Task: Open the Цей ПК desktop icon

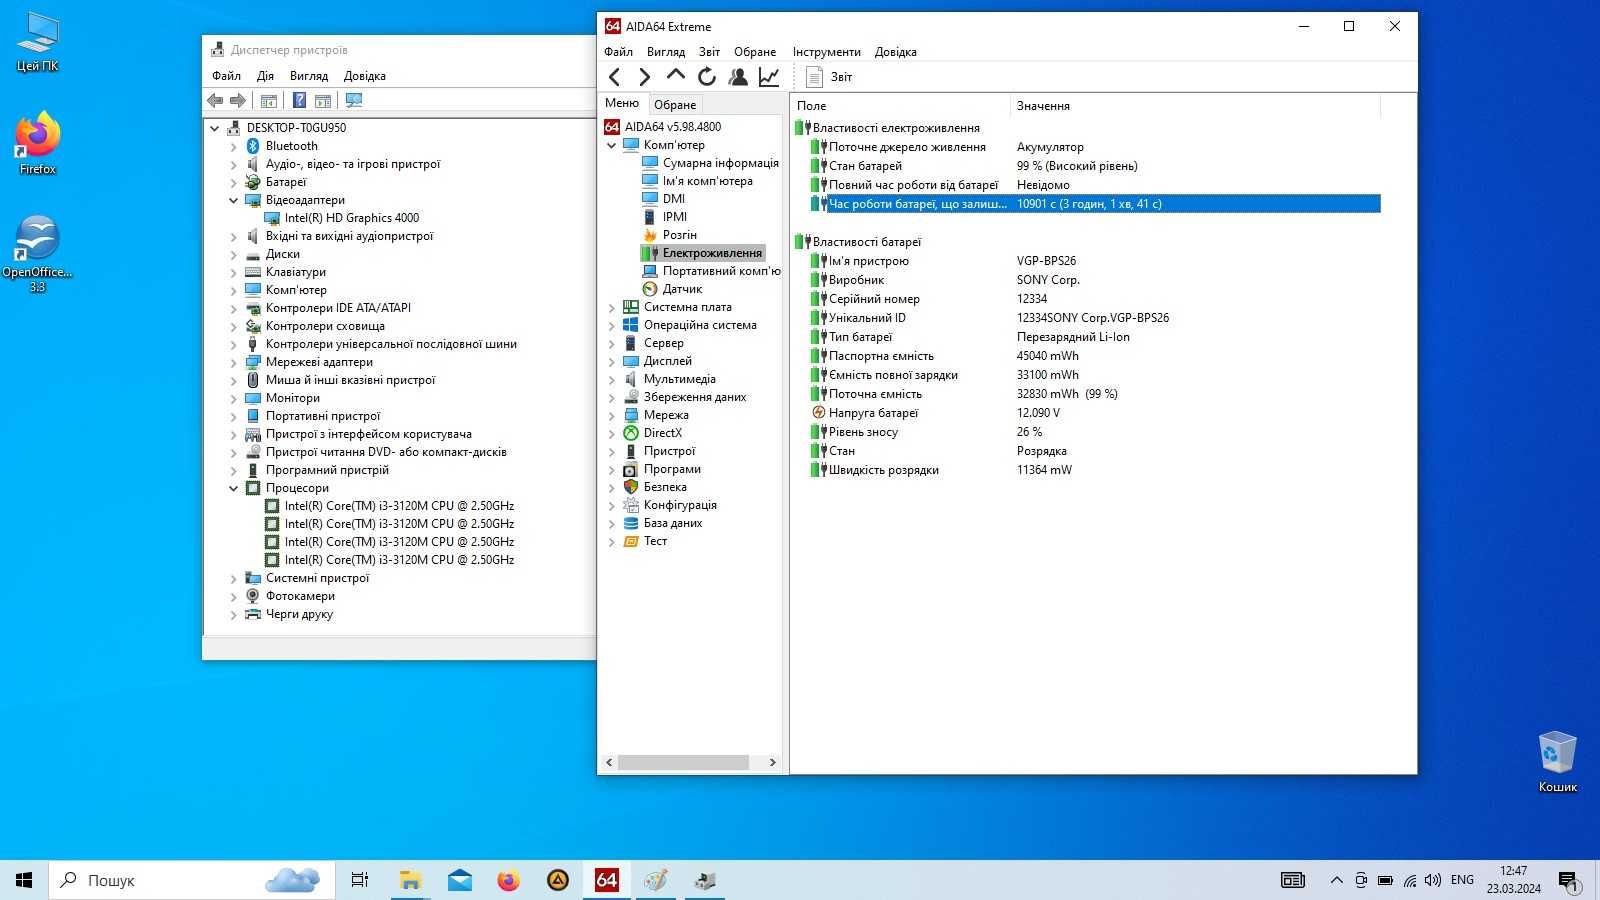Action: tap(38, 42)
